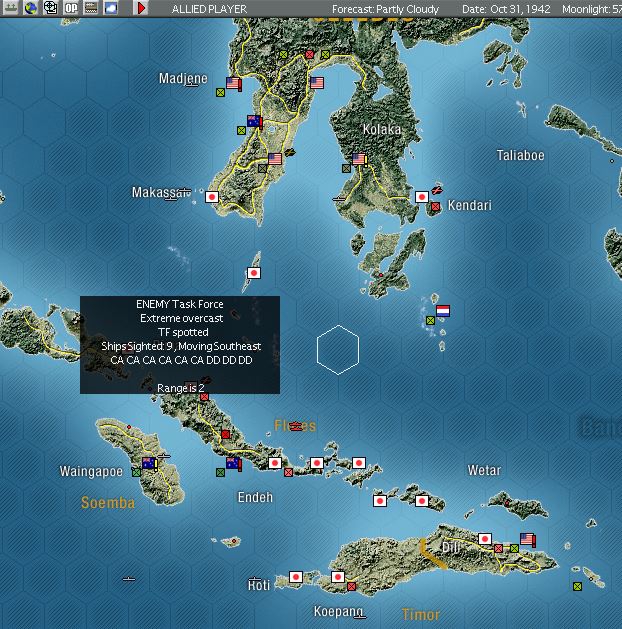
Task: Click 'Date: Oct 31, 1942' text
Action: click(507, 9)
